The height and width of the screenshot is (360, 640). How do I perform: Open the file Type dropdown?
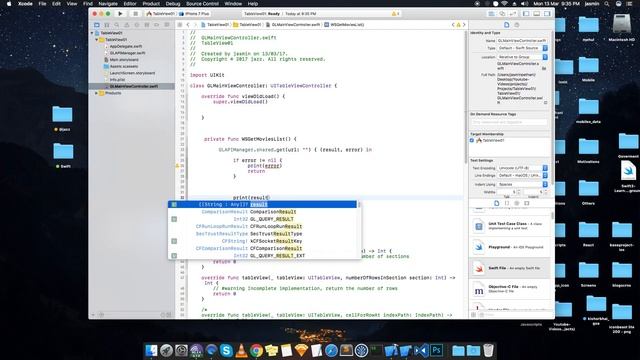tap(522, 48)
